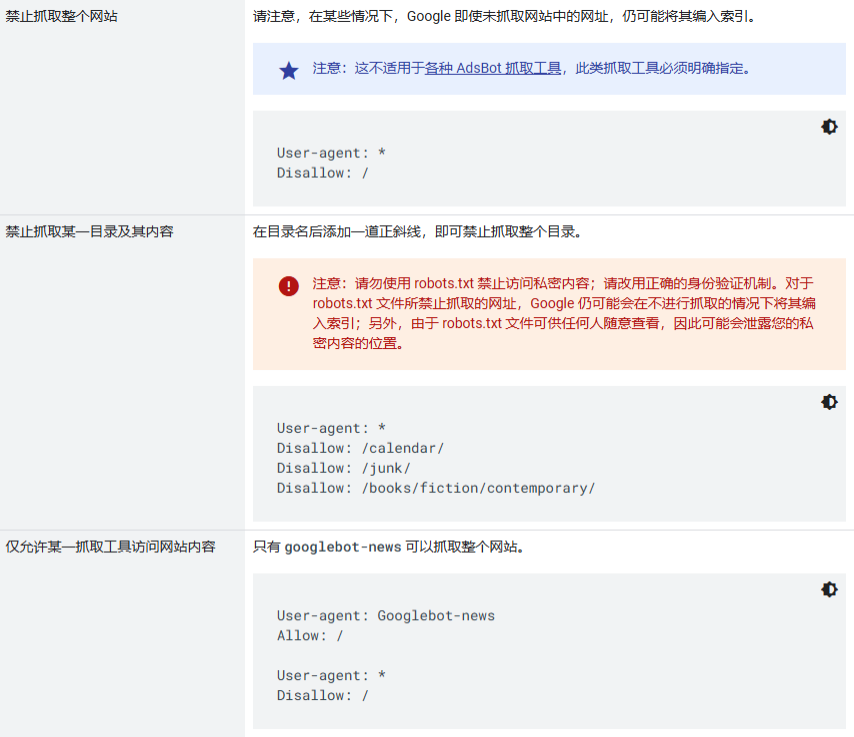
Task: Toggle dark theme on the Googlebot-news code block
Action: [829, 590]
